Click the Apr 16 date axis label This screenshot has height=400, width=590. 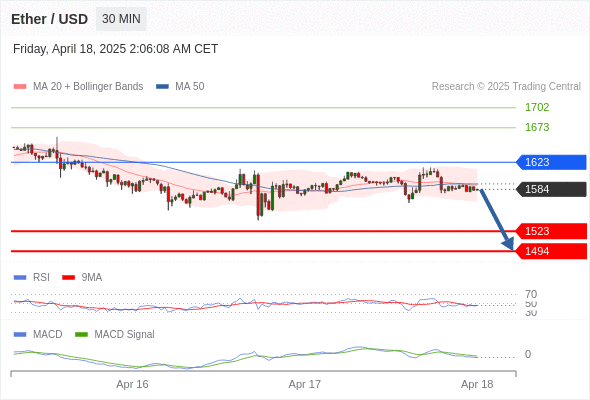[x=132, y=384]
